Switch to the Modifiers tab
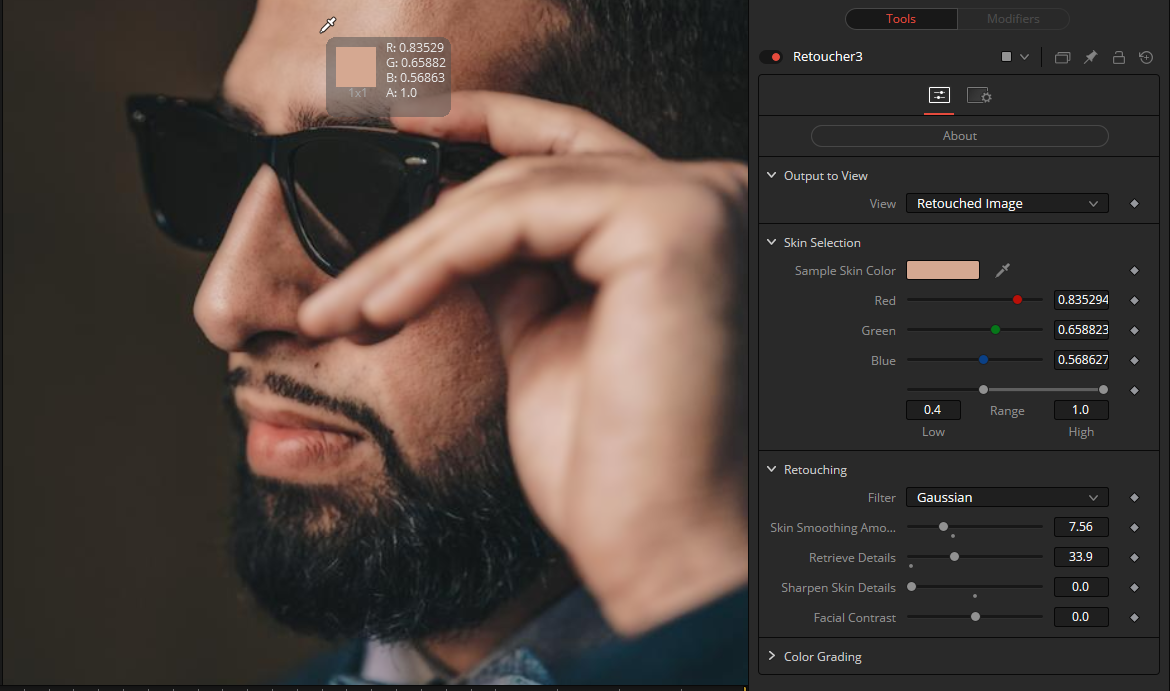The width and height of the screenshot is (1170, 691). 1013,19
